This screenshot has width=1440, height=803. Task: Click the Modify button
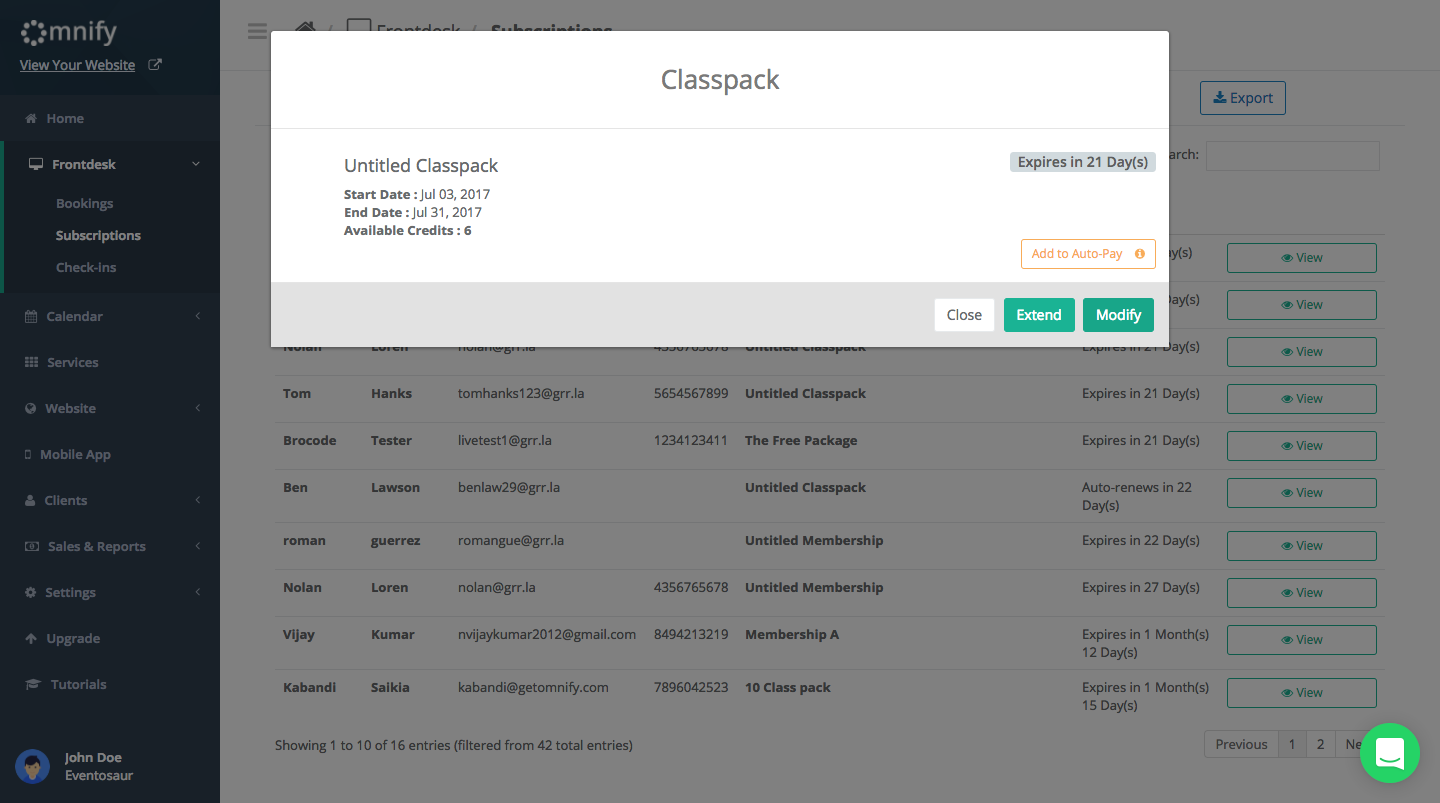[x=1118, y=315]
